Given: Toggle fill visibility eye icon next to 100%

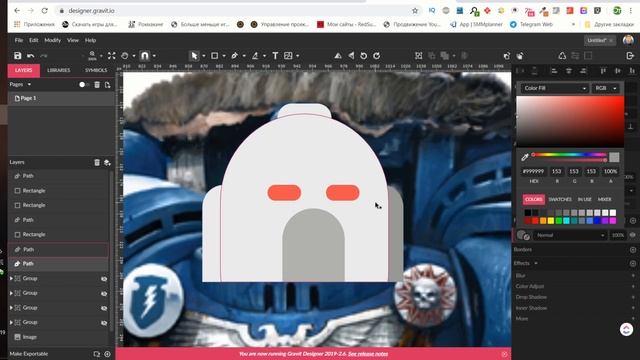Looking at the screenshot, I should (632, 235).
